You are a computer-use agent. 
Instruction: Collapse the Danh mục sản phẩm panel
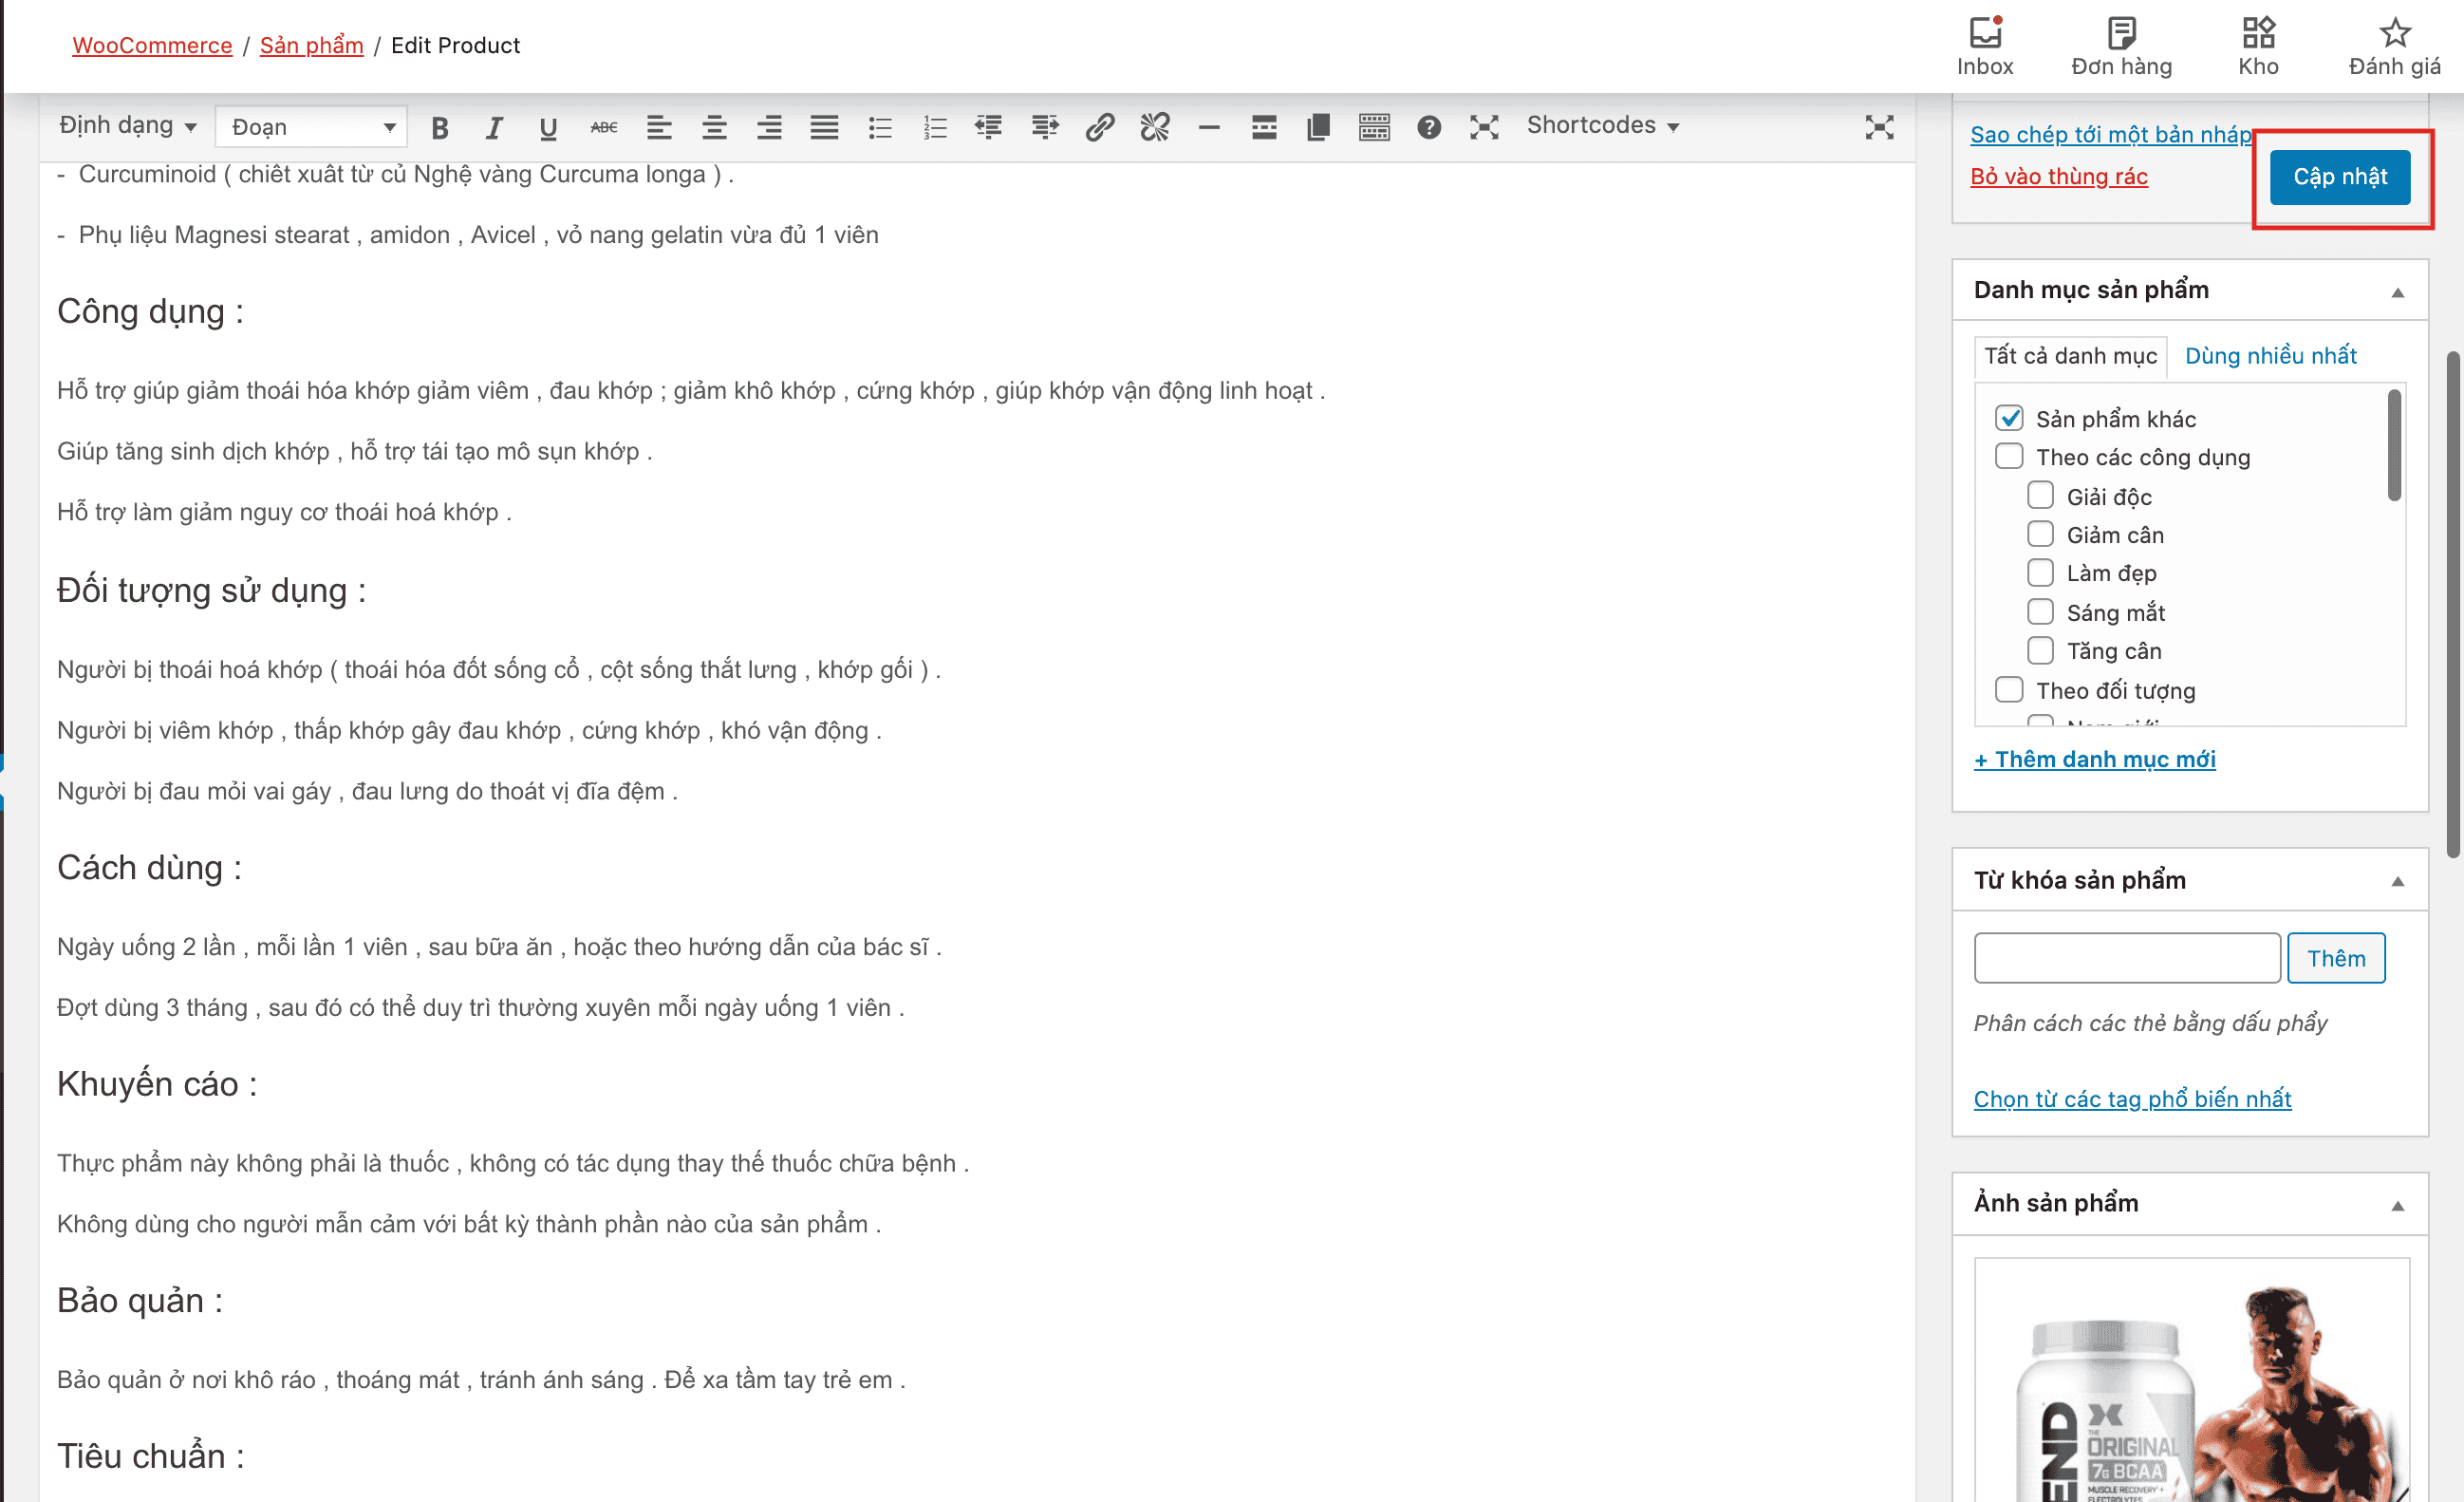2397,292
